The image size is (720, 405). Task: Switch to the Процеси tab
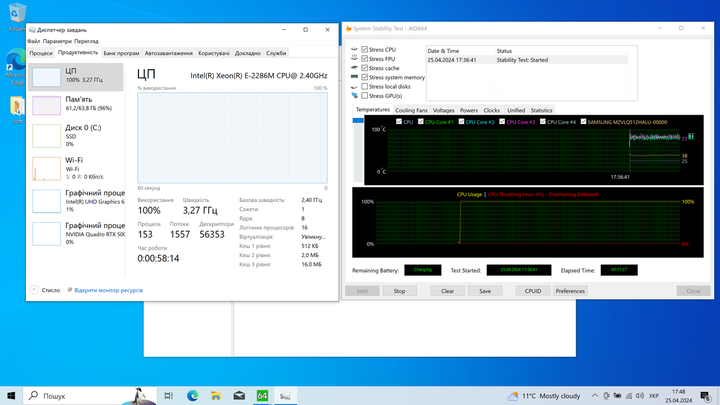(x=41, y=53)
